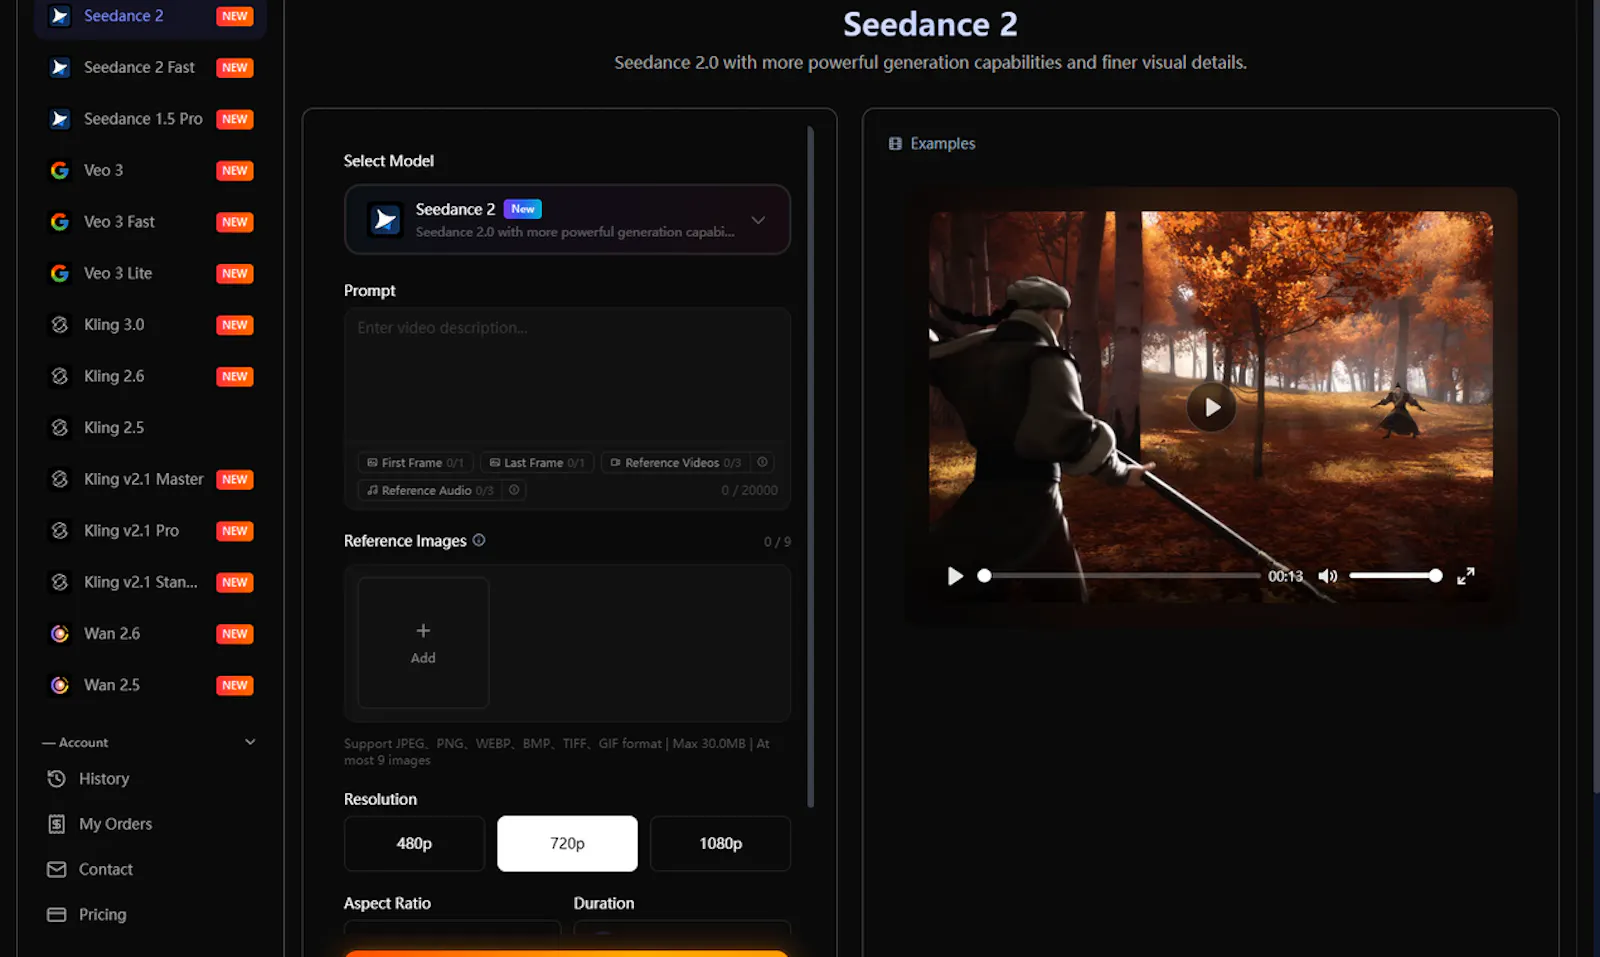Click the 0 / 9 image counter
Image resolution: width=1600 pixels, height=957 pixels.
pyautogui.click(x=777, y=542)
